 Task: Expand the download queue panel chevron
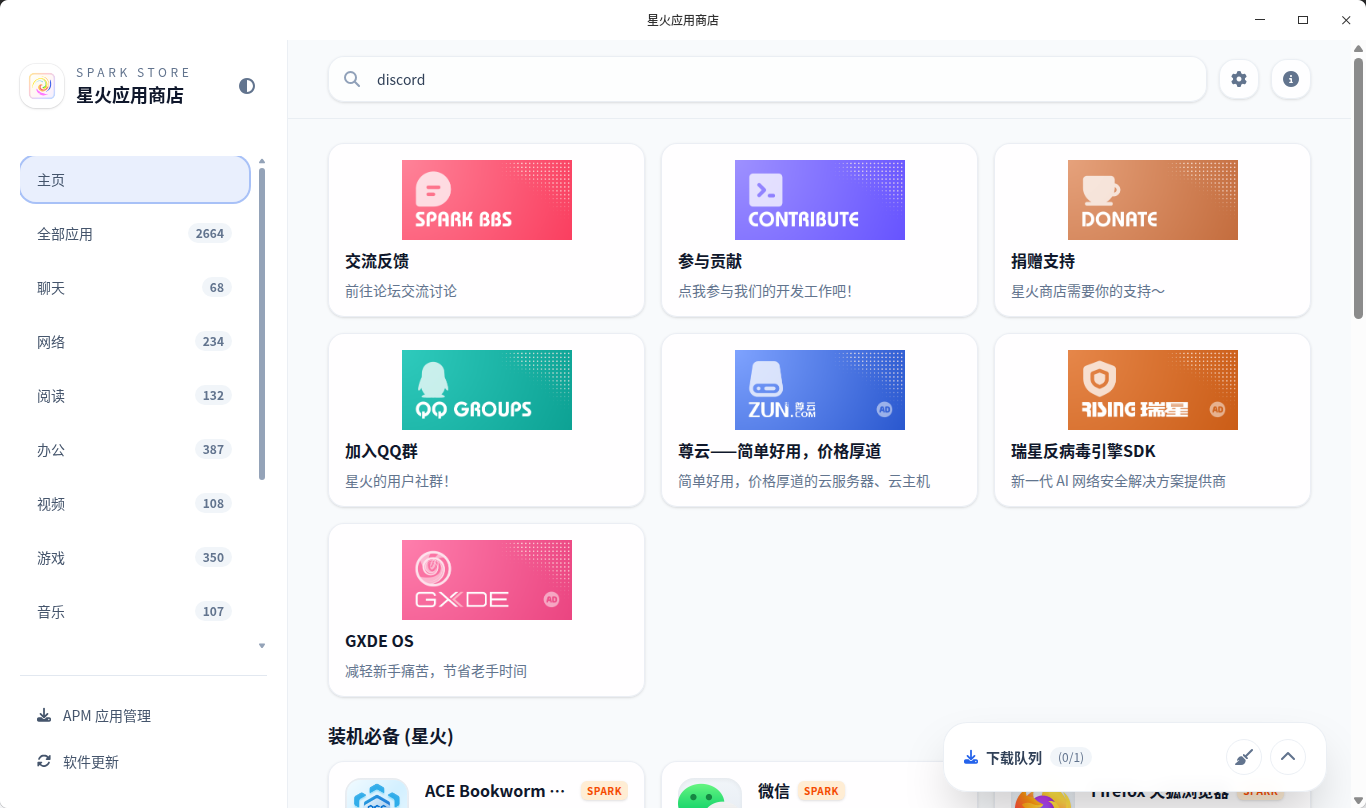[1288, 757]
